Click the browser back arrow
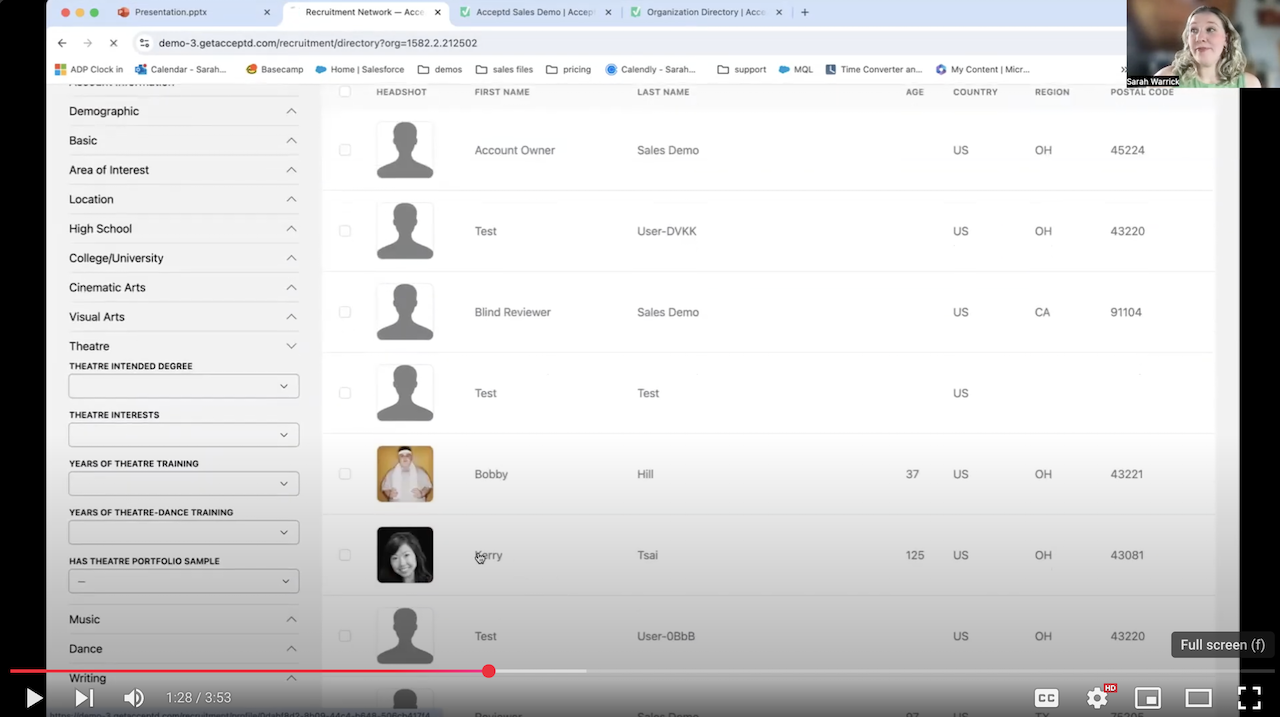Image resolution: width=1280 pixels, height=717 pixels. [x=62, y=43]
